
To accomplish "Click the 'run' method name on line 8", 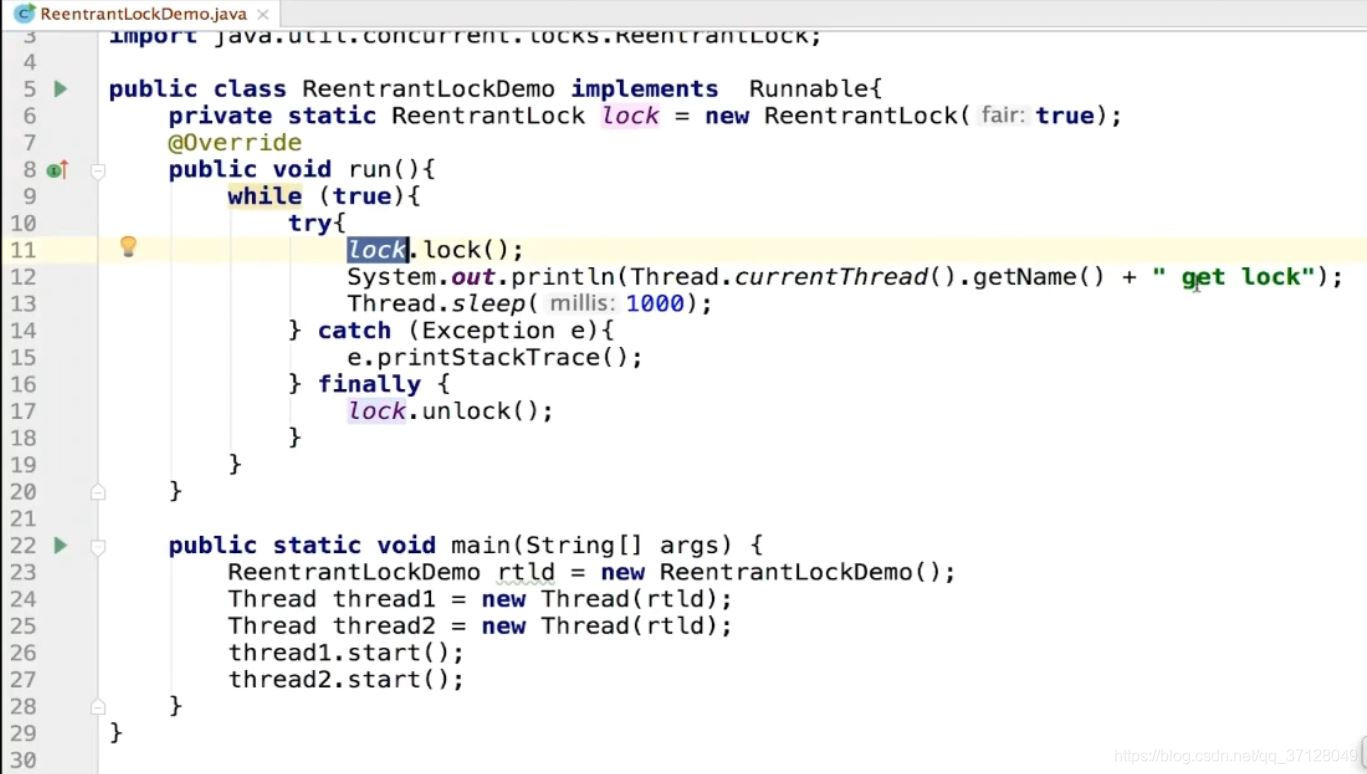I will click(370, 170).
